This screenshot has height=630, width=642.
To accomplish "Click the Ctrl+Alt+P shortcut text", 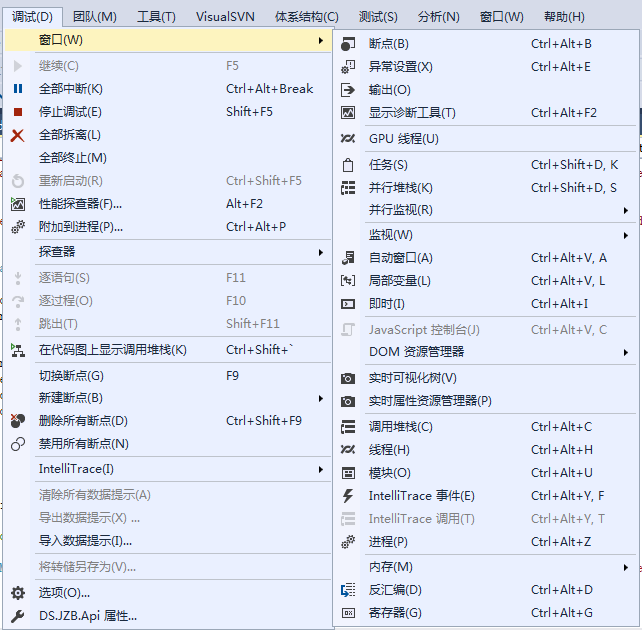I will [256, 227].
